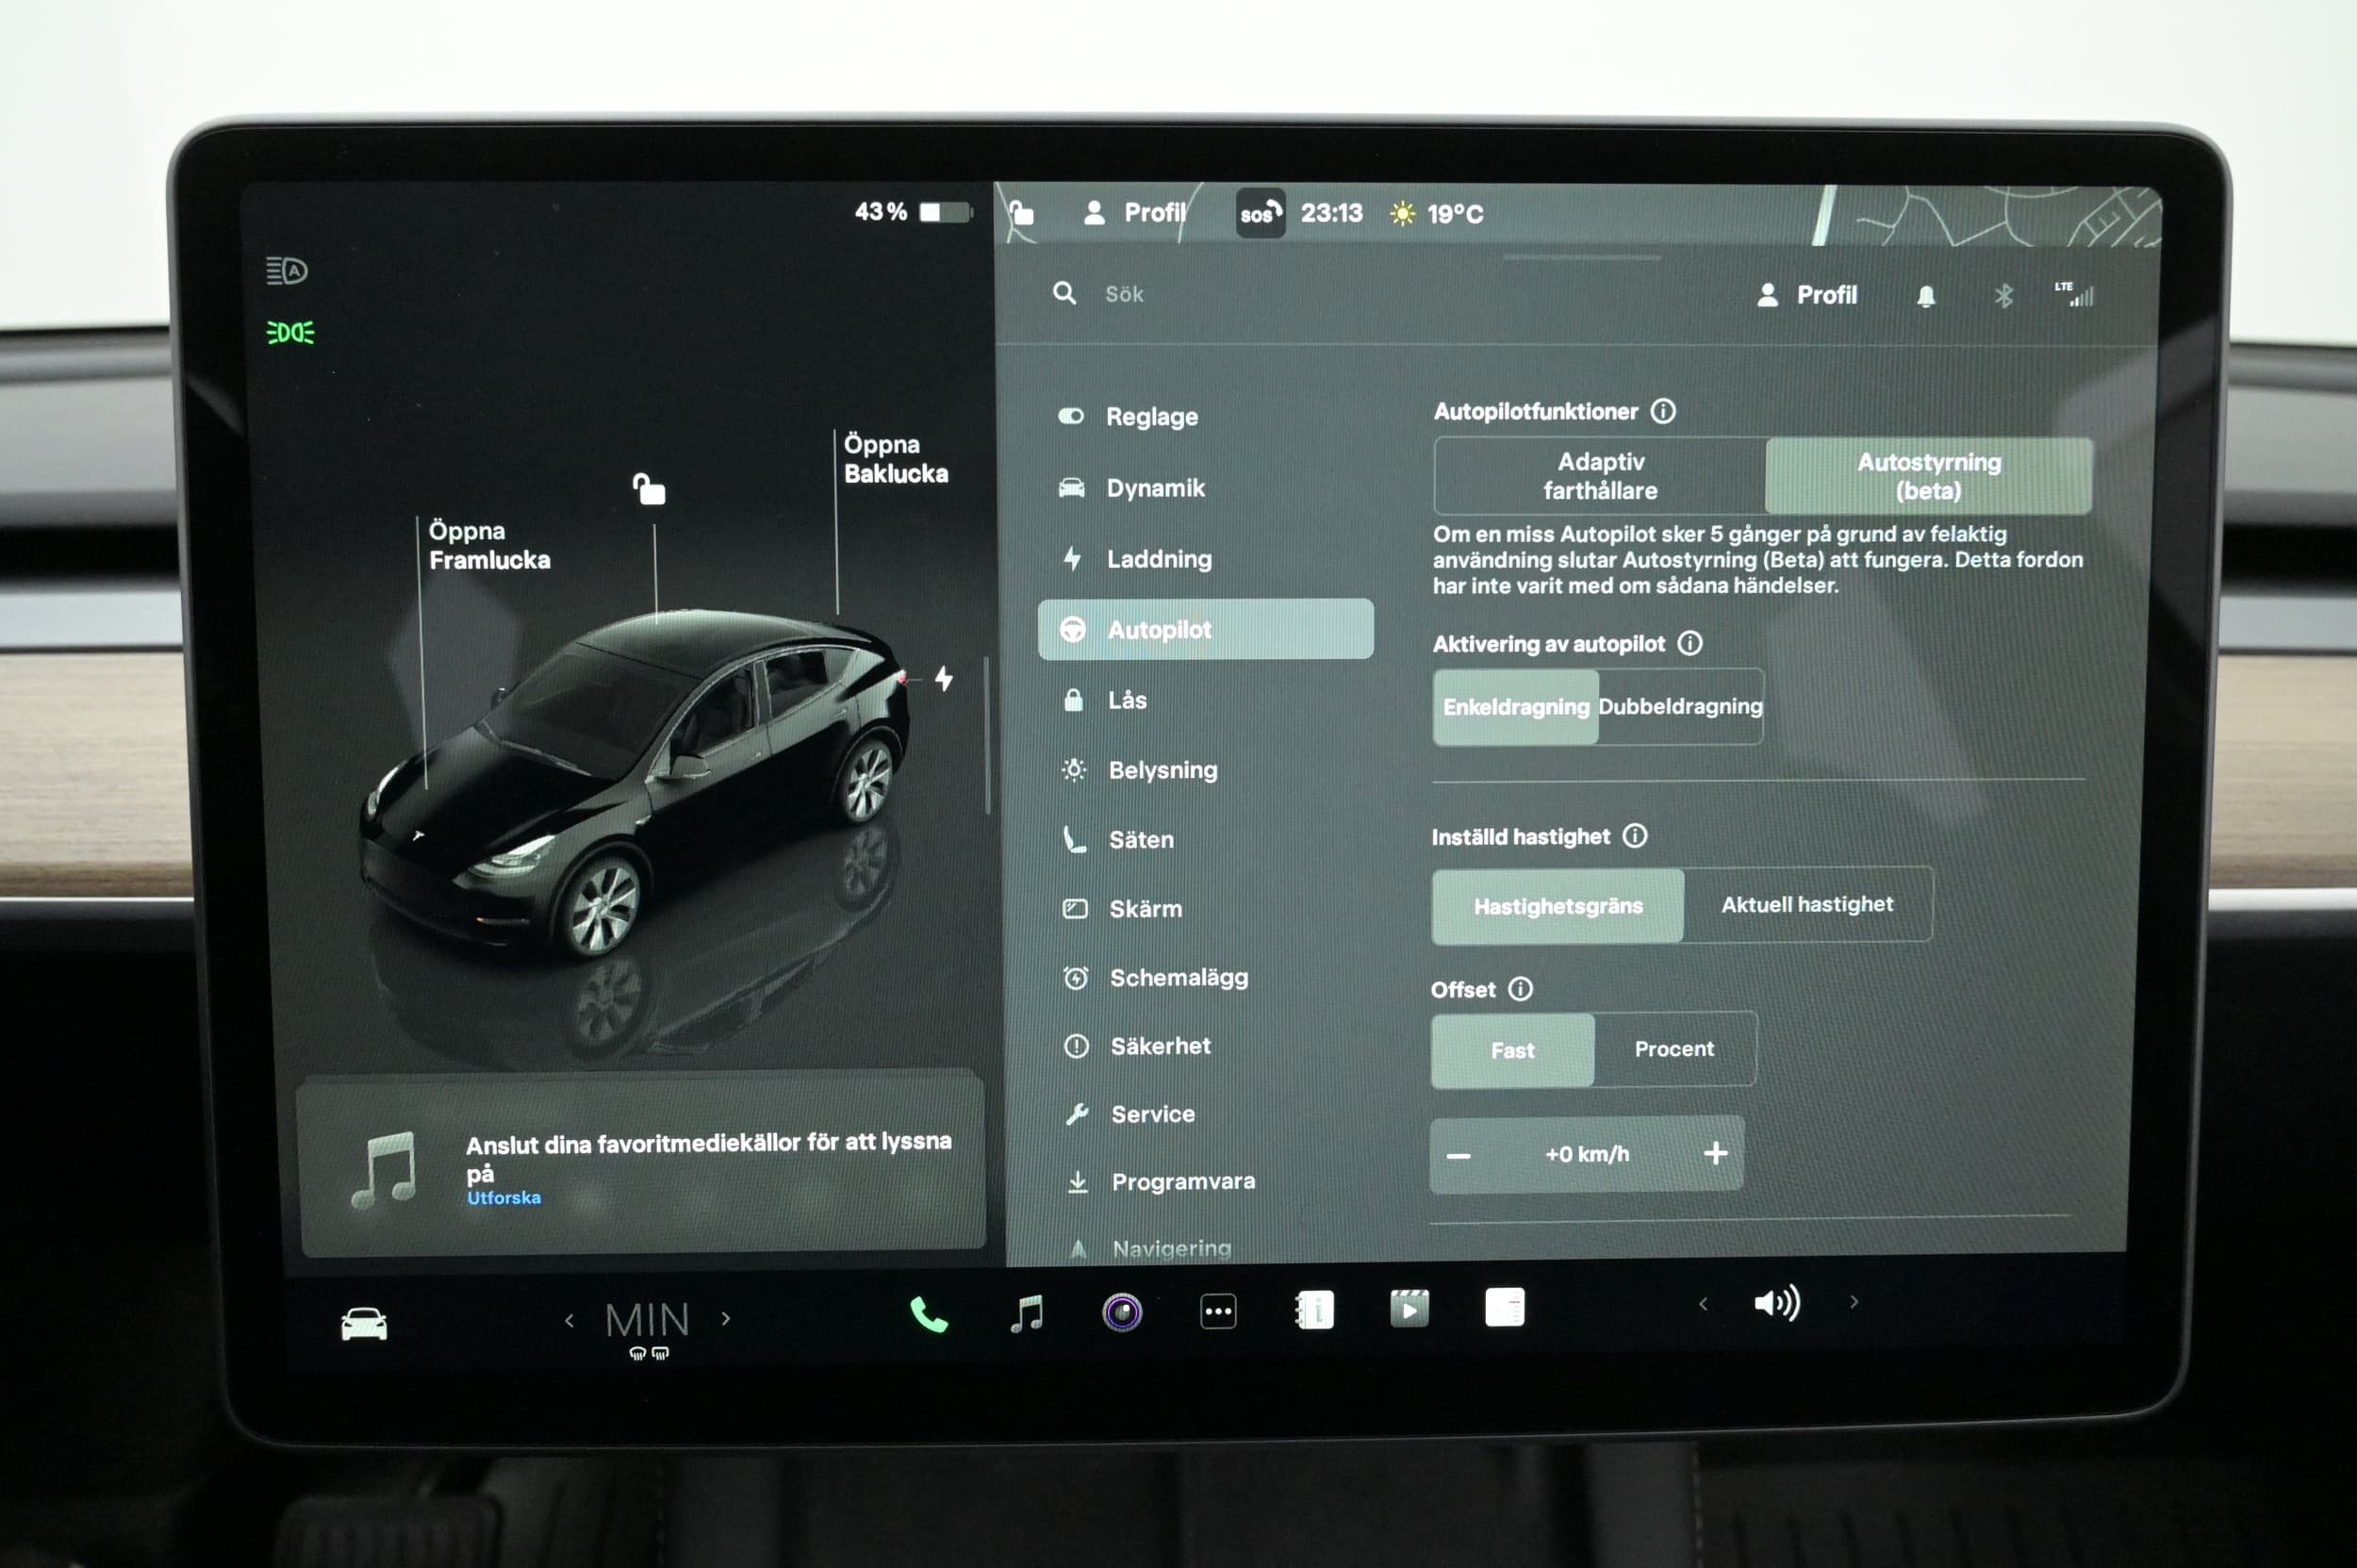Viewport: 2357px width, 1568px height.
Task: Tap the Sök search field
Action: tap(1124, 294)
